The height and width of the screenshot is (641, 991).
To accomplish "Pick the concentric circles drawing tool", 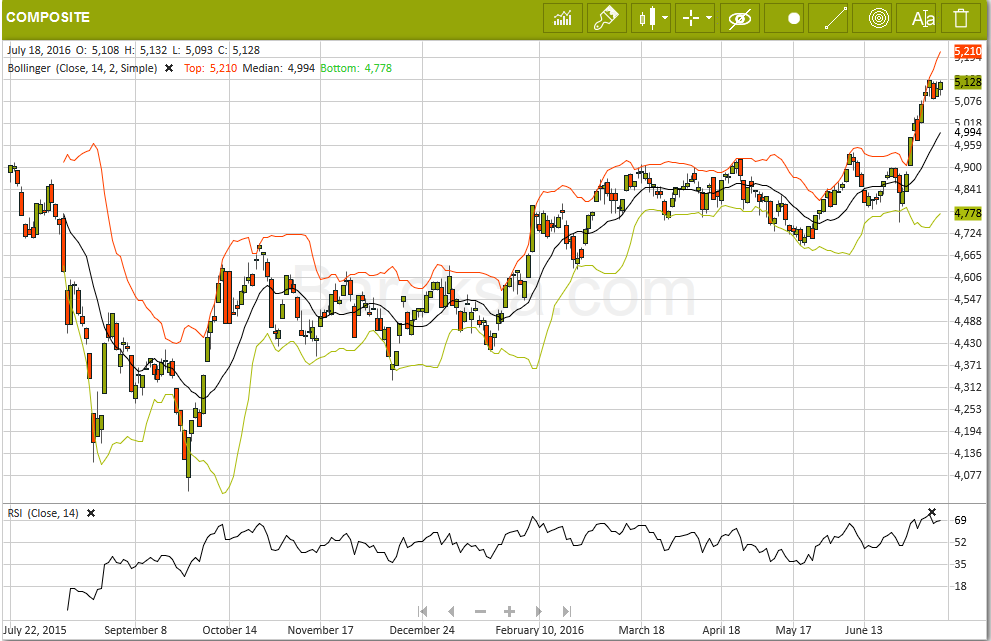I will click(x=878, y=18).
